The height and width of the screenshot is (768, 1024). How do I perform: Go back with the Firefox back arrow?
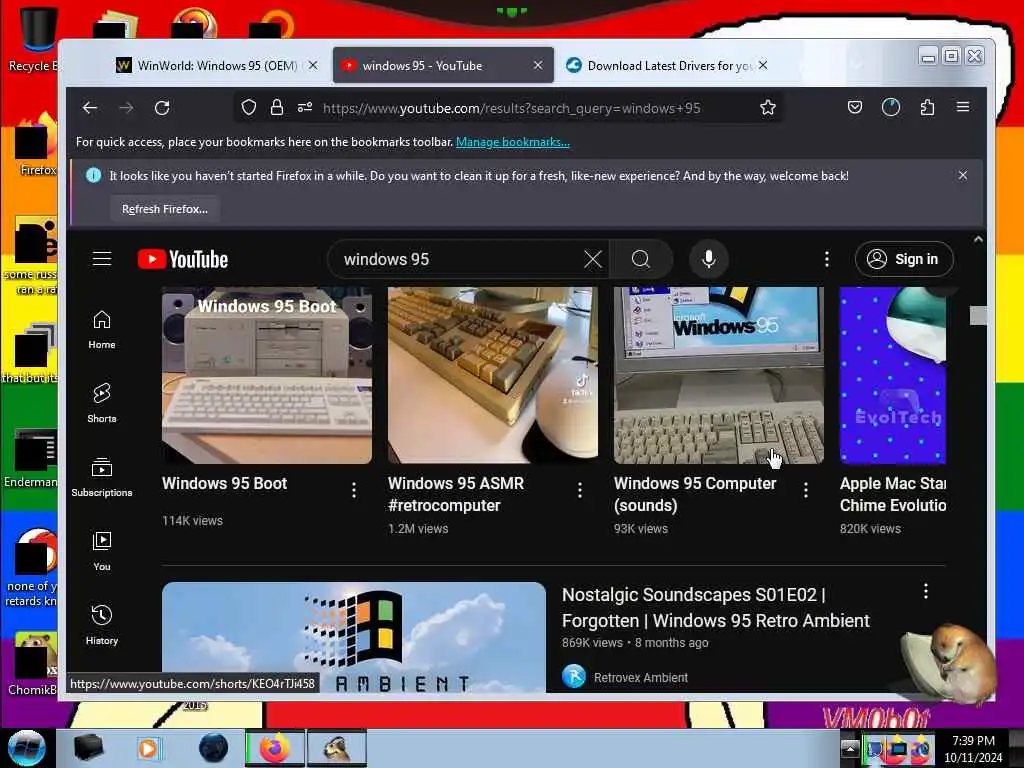[x=90, y=108]
